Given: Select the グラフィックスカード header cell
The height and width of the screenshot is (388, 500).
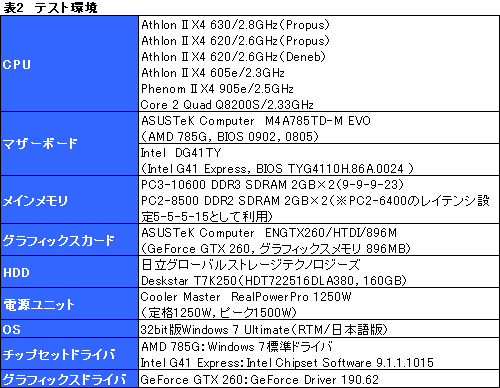Looking at the screenshot, I should click(x=69, y=240).
